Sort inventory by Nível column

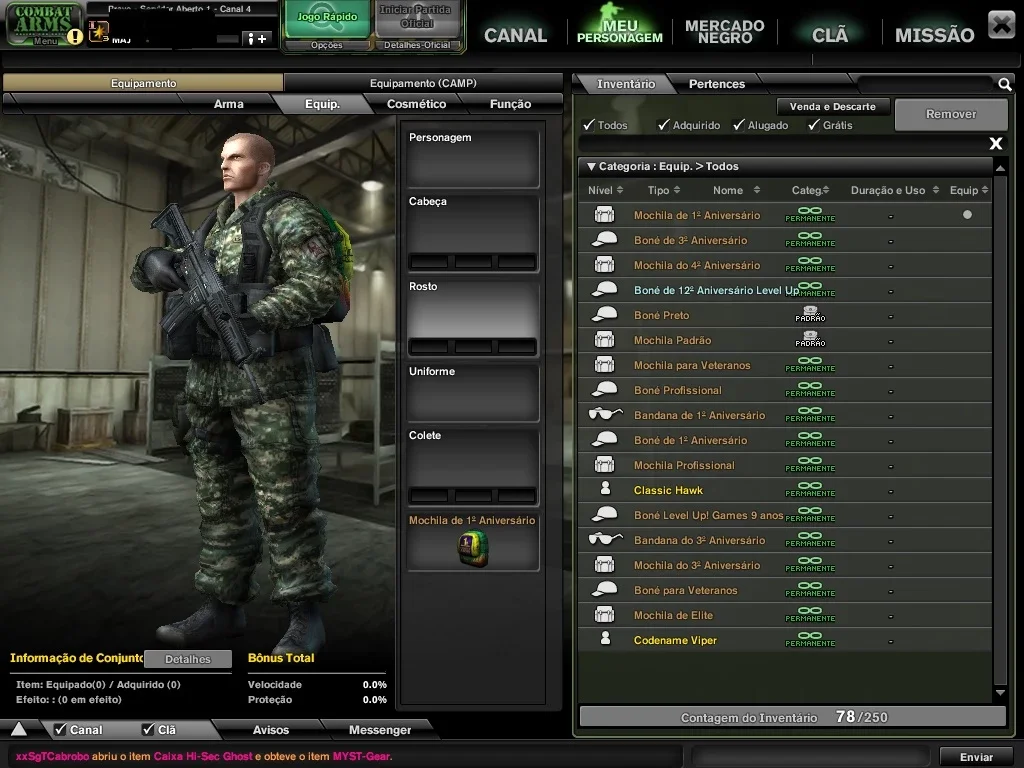(605, 190)
